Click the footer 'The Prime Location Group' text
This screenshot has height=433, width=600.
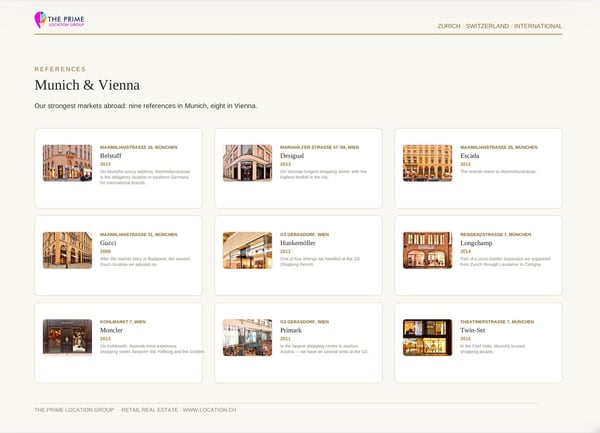click(74, 410)
